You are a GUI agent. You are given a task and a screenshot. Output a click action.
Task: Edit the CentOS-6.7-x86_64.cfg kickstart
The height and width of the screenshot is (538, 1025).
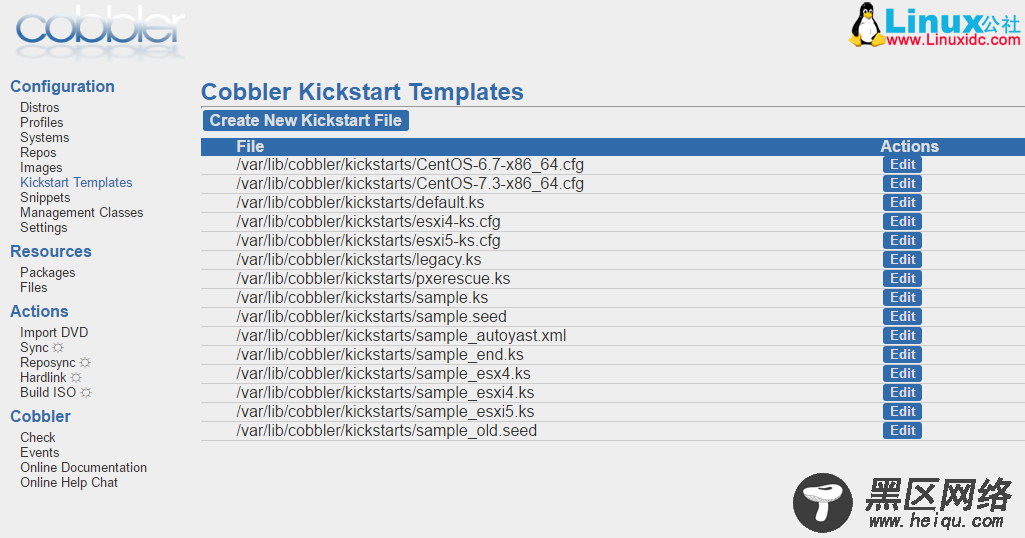[902, 164]
